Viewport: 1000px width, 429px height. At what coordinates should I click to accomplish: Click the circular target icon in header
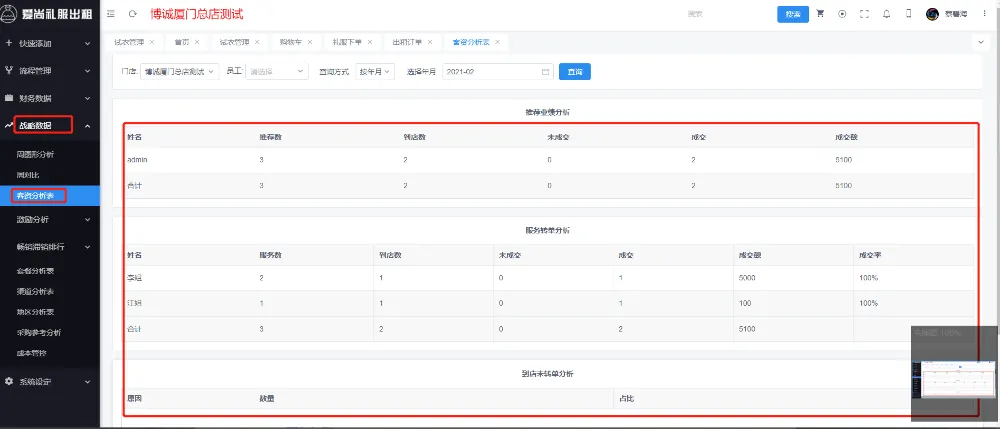[x=842, y=14]
